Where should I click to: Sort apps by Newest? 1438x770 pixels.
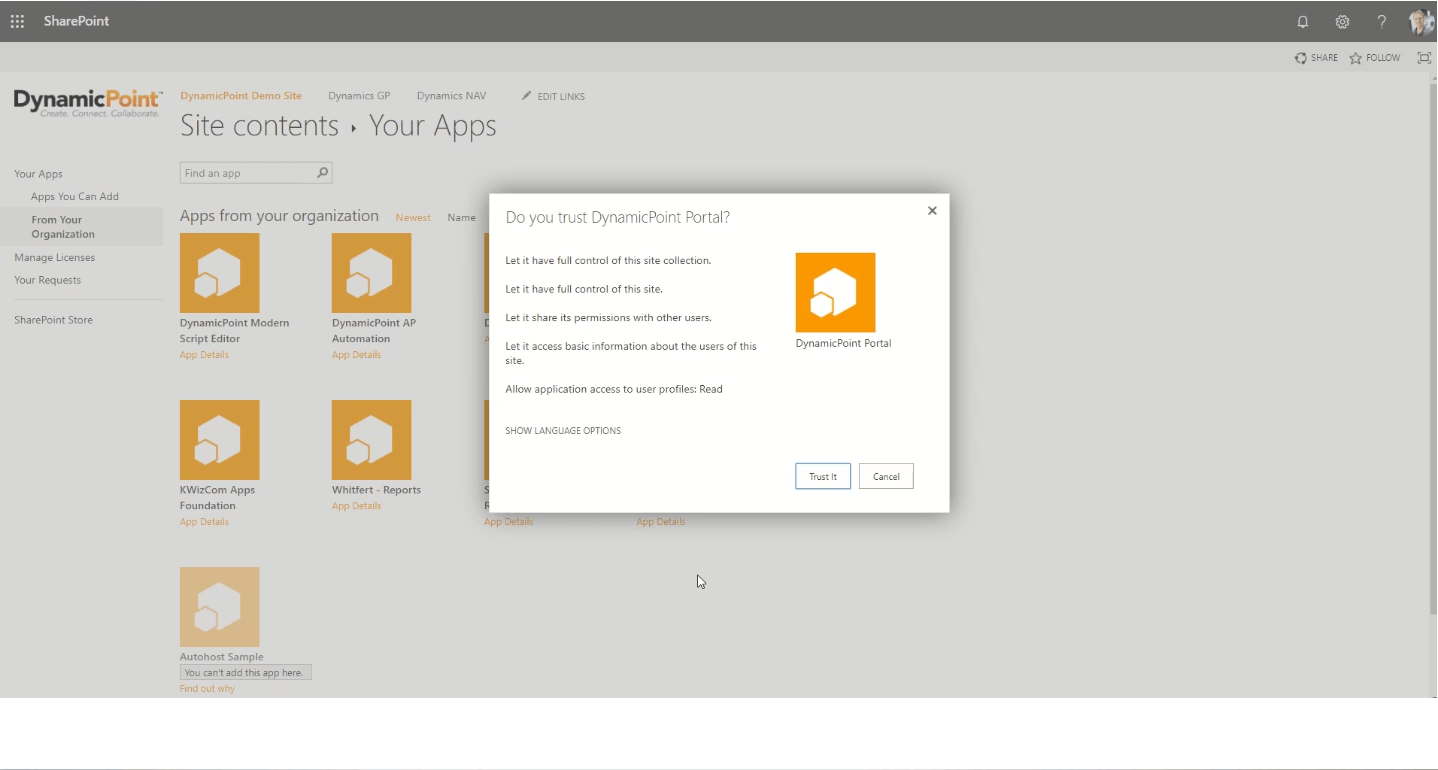(413, 218)
